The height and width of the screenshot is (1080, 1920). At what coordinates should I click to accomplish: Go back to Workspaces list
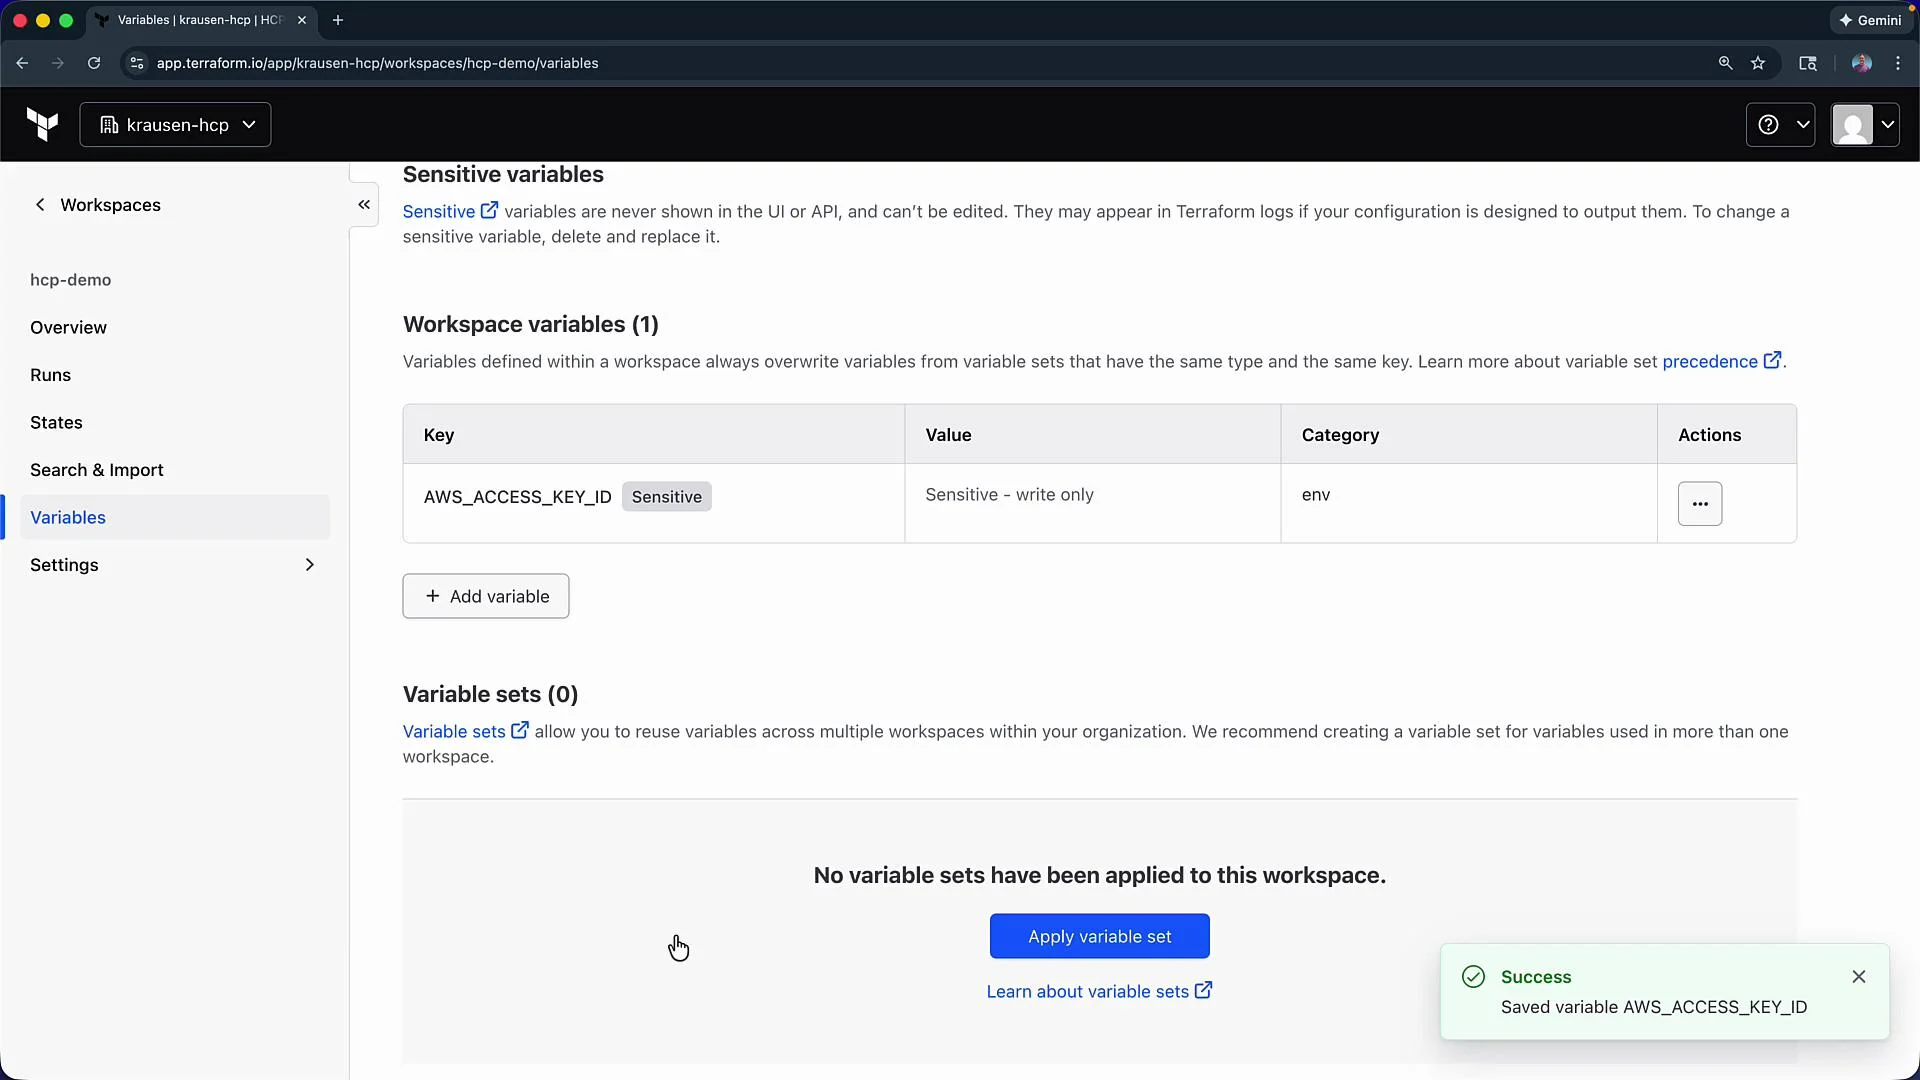tap(97, 205)
